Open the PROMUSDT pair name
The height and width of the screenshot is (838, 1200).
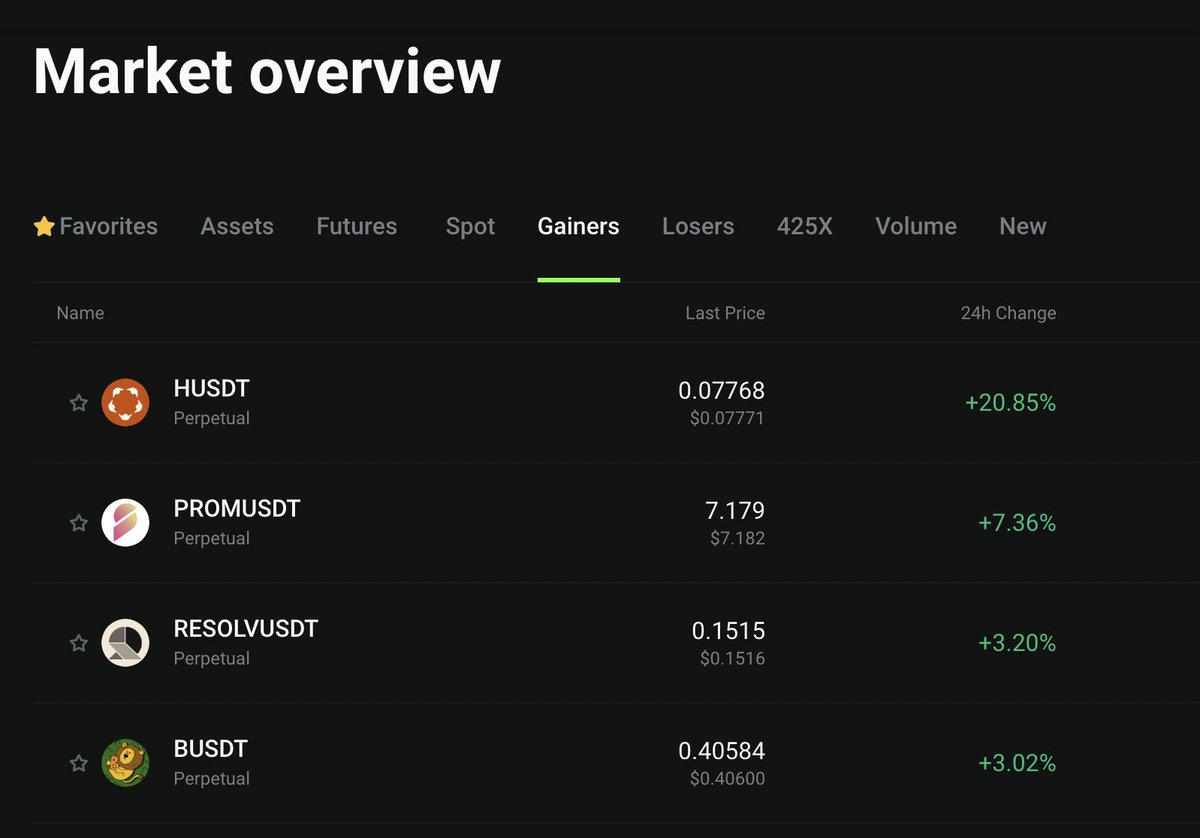237,509
